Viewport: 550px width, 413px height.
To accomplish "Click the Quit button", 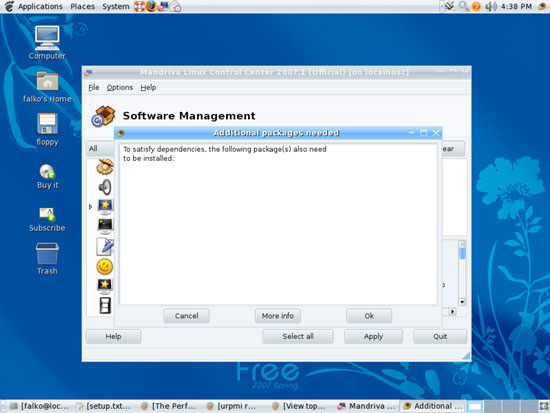I will (x=440, y=336).
